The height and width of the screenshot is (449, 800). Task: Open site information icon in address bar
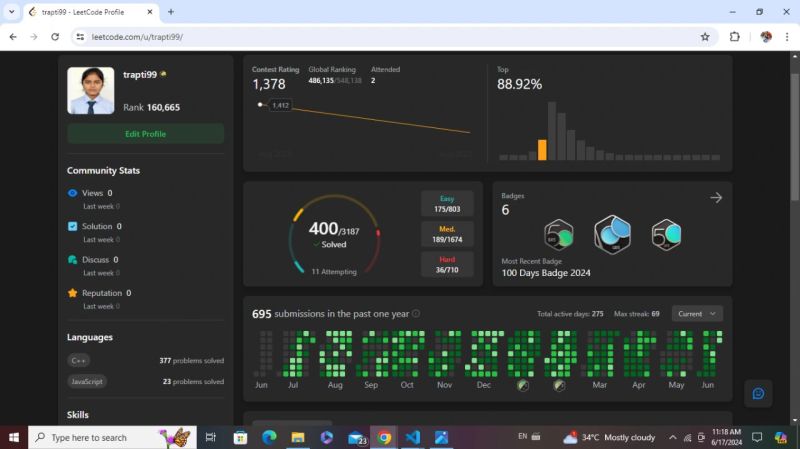tap(80, 37)
